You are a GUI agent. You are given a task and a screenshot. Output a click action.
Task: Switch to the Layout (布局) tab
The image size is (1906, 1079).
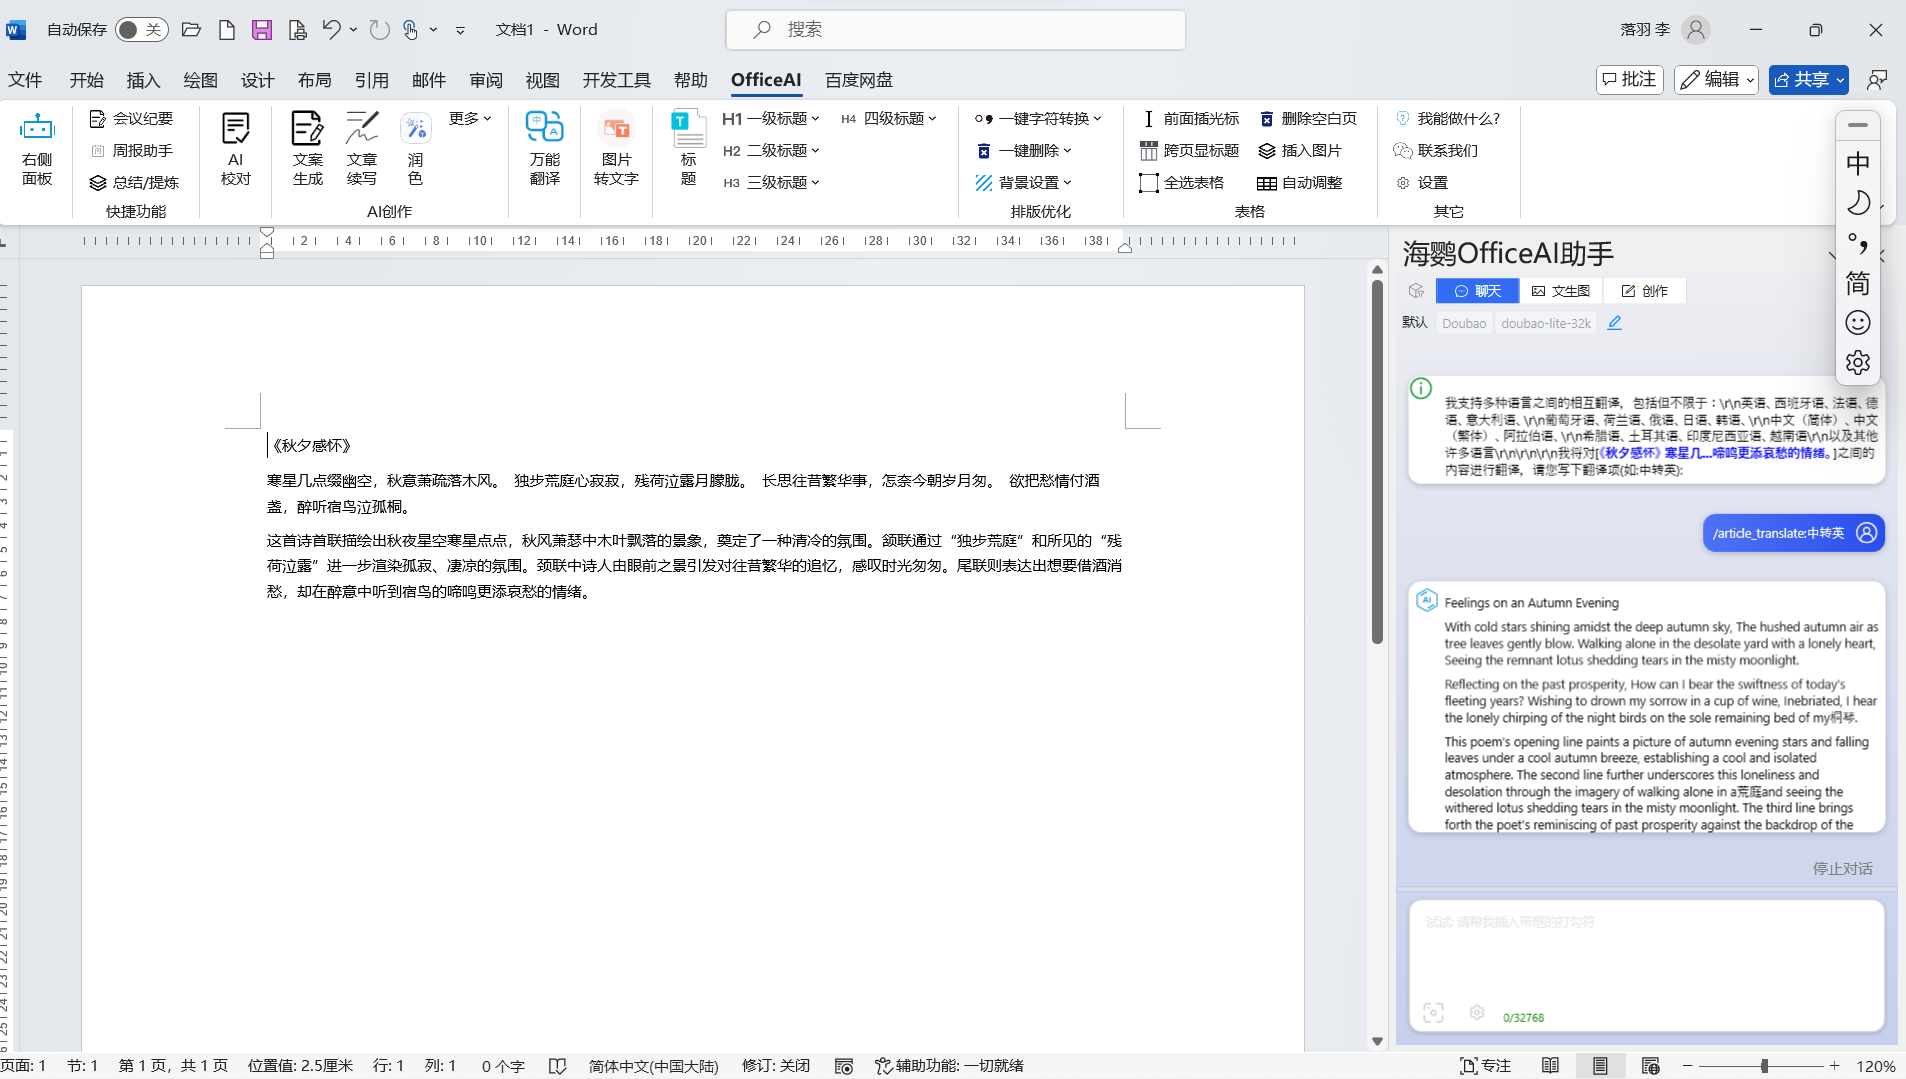(x=314, y=80)
